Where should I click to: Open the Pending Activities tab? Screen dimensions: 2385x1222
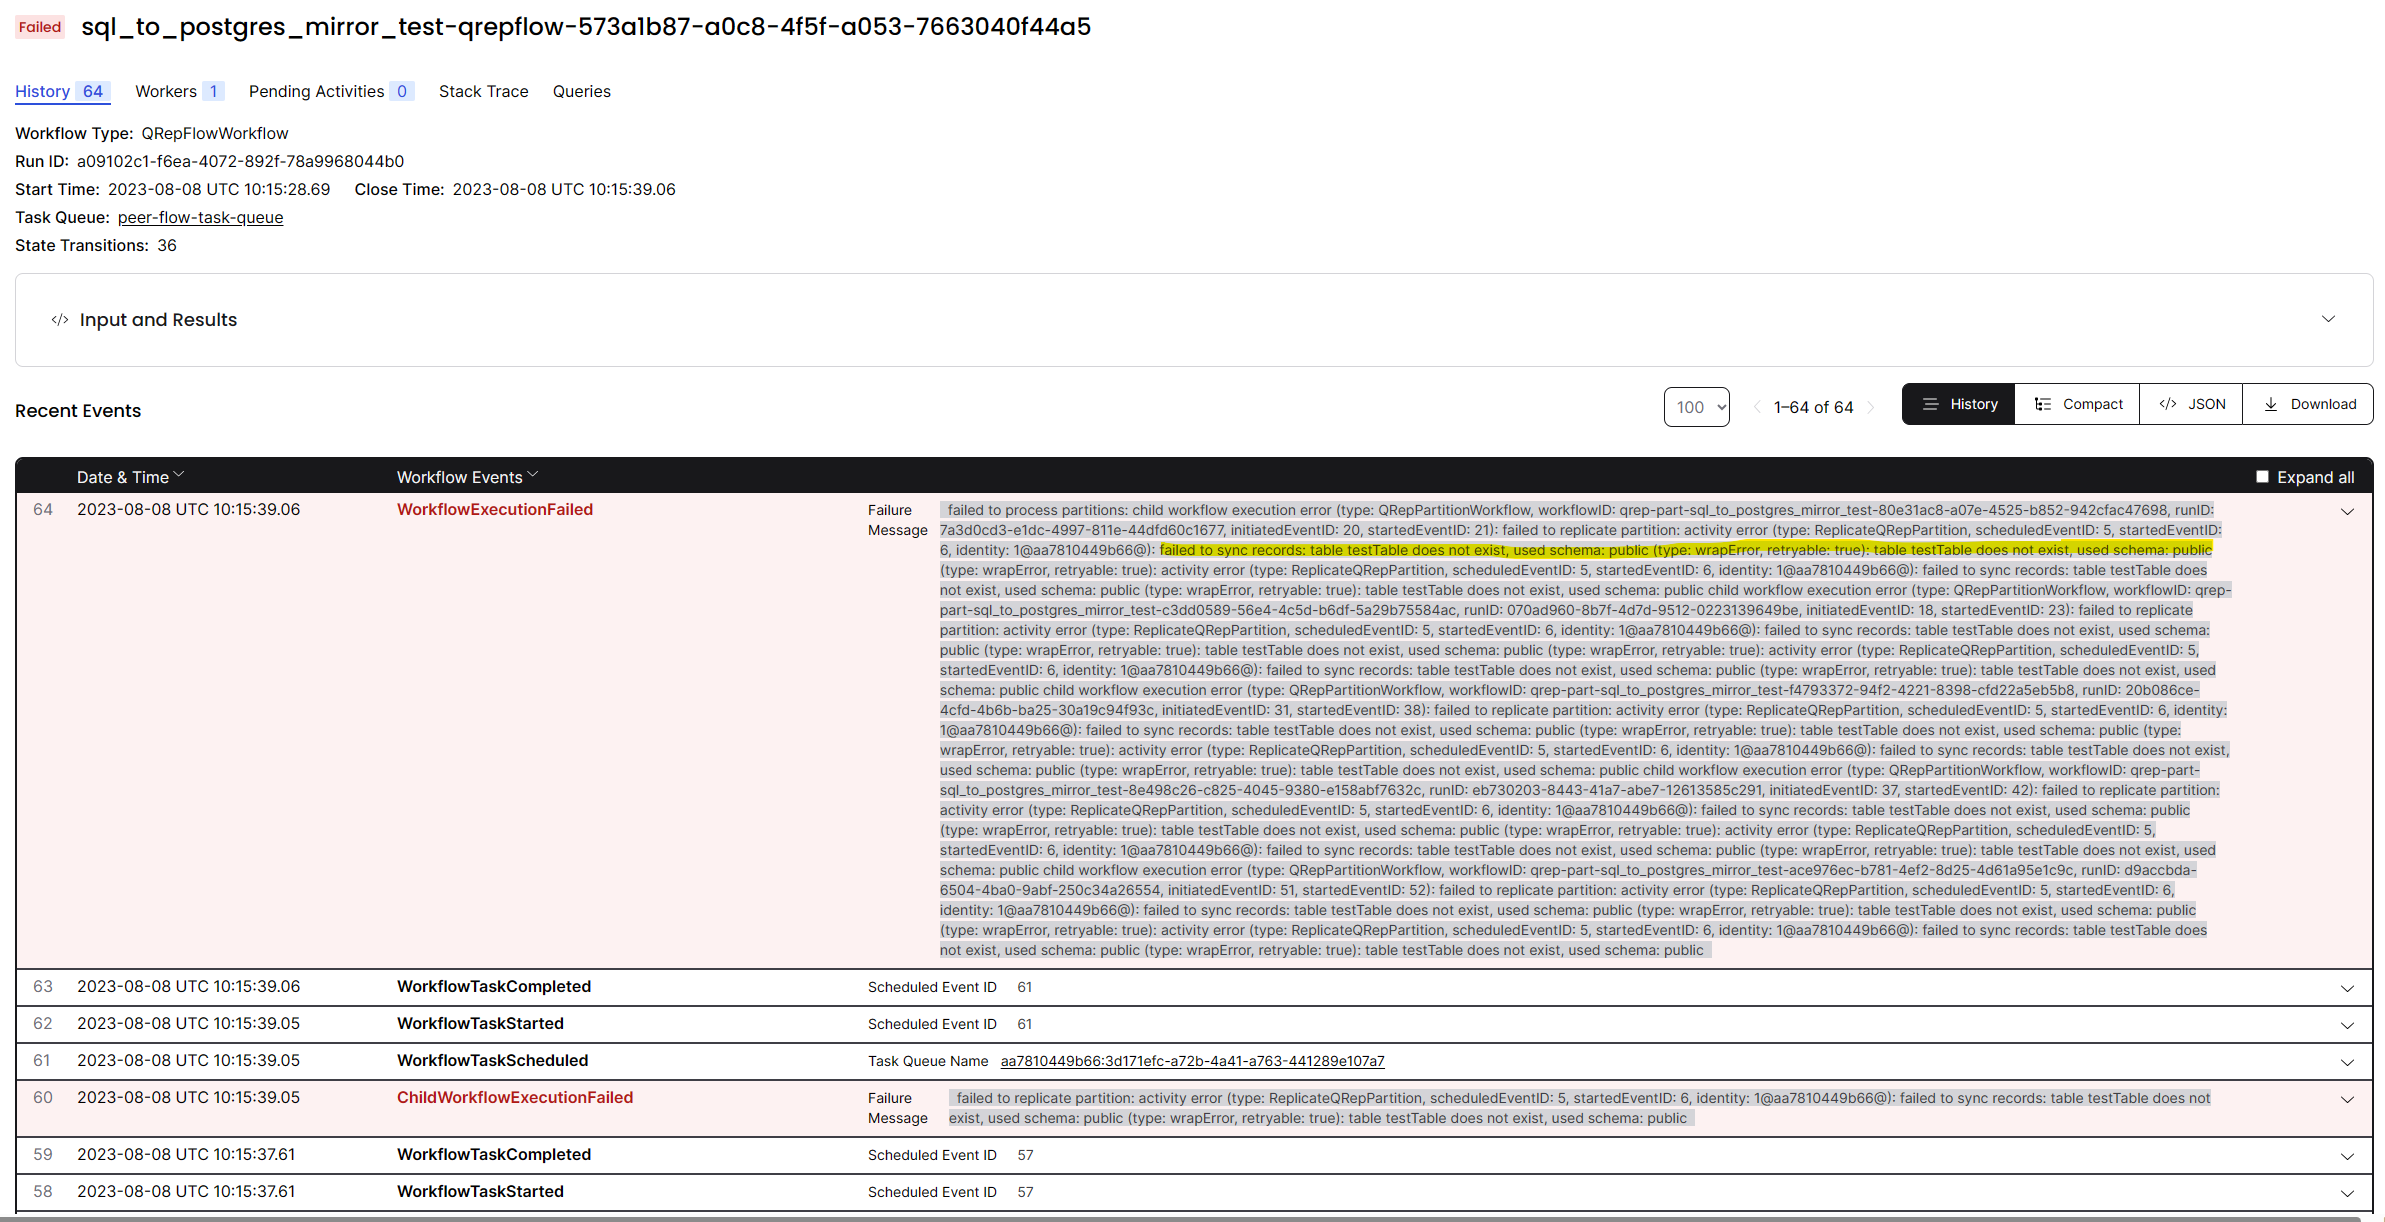pos(331,91)
